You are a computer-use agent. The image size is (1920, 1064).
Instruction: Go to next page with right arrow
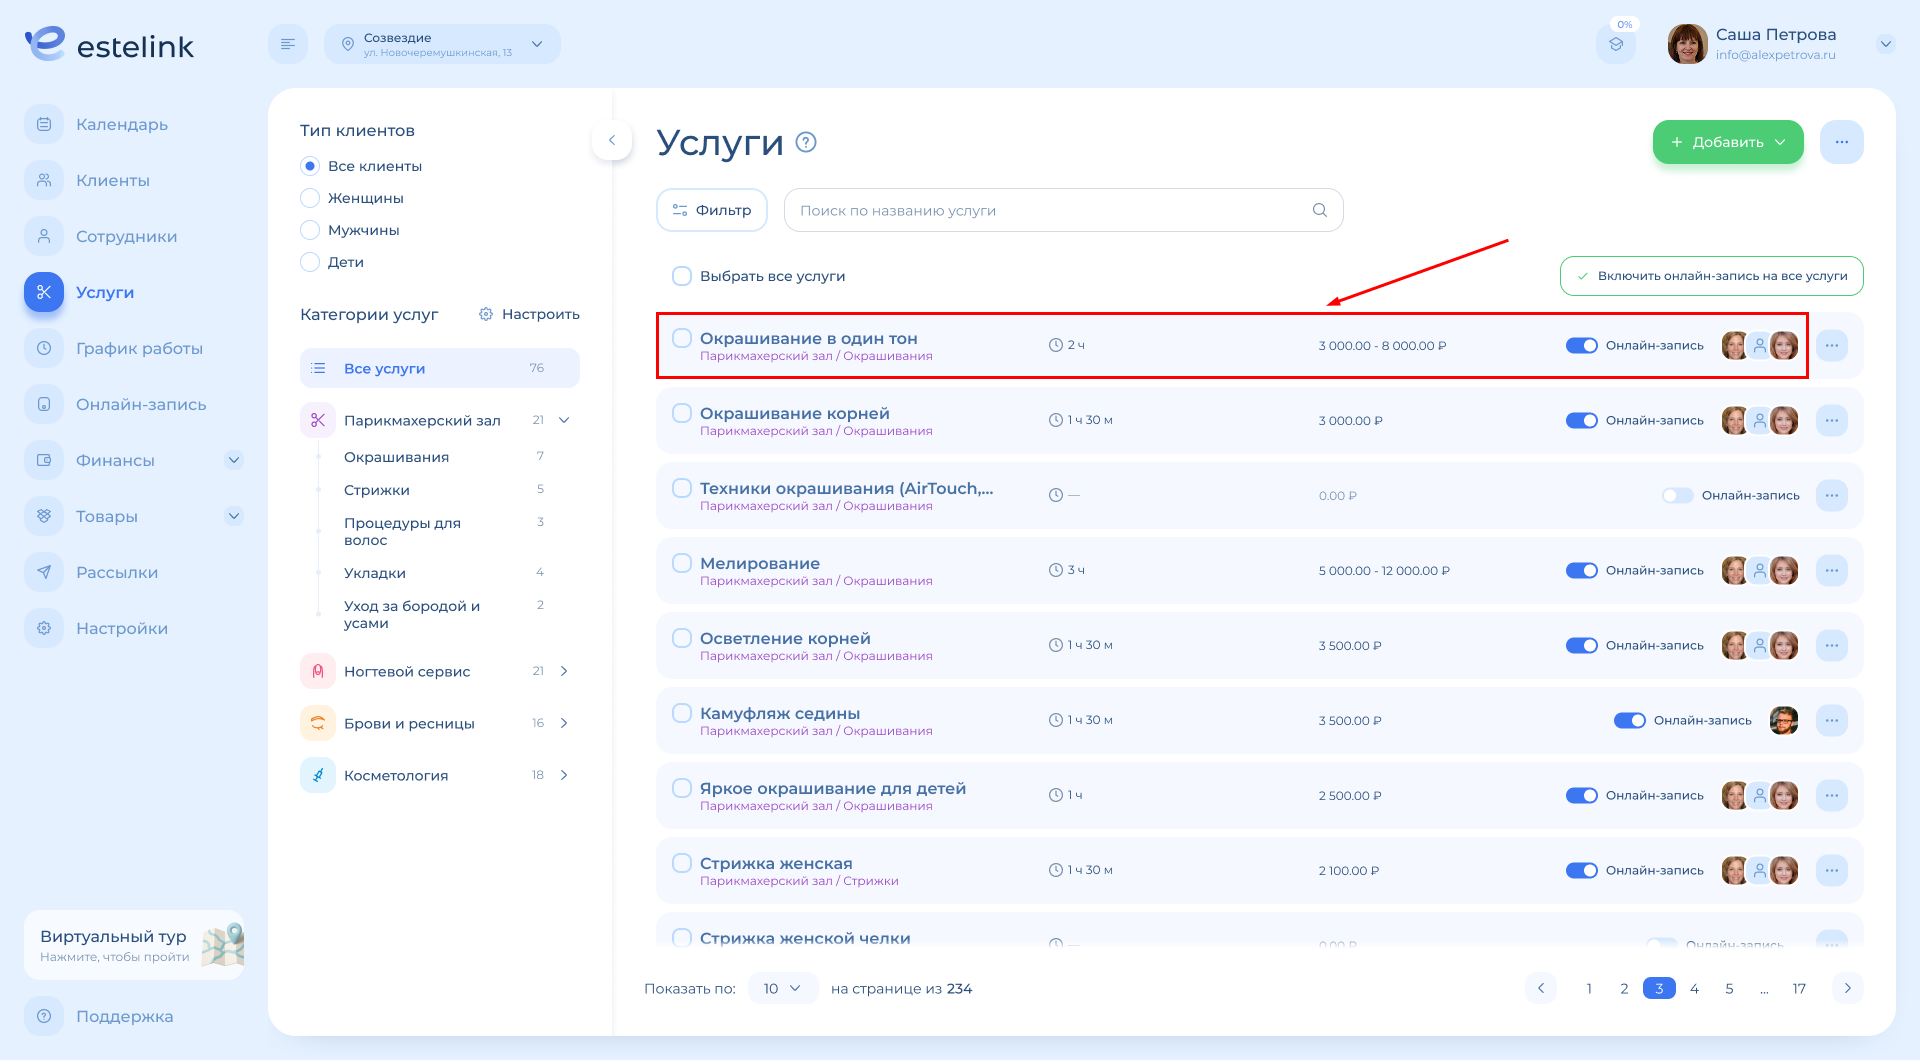tap(1847, 988)
